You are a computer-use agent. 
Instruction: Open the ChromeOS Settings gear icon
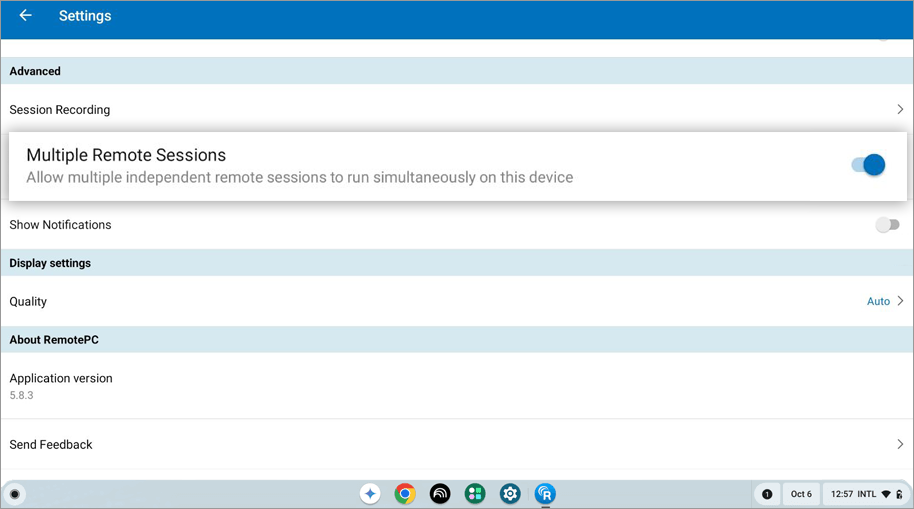pos(510,494)
